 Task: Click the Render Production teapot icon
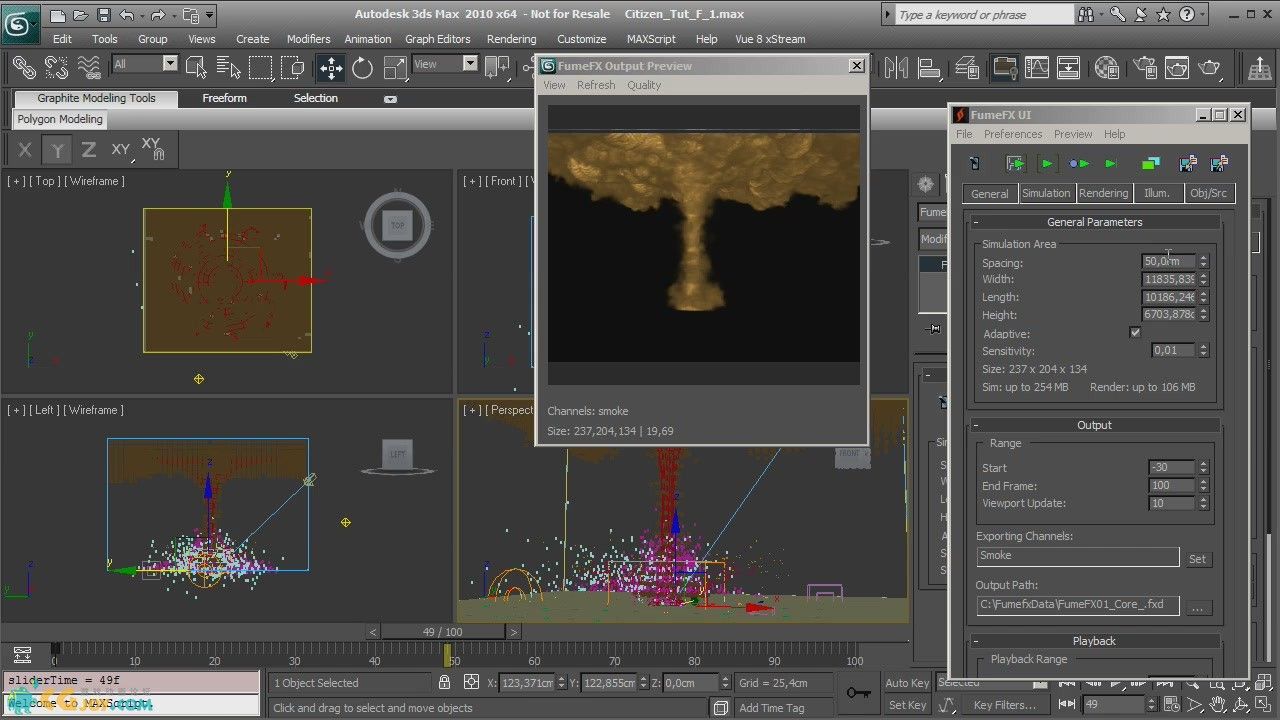tap(1210, 67)
